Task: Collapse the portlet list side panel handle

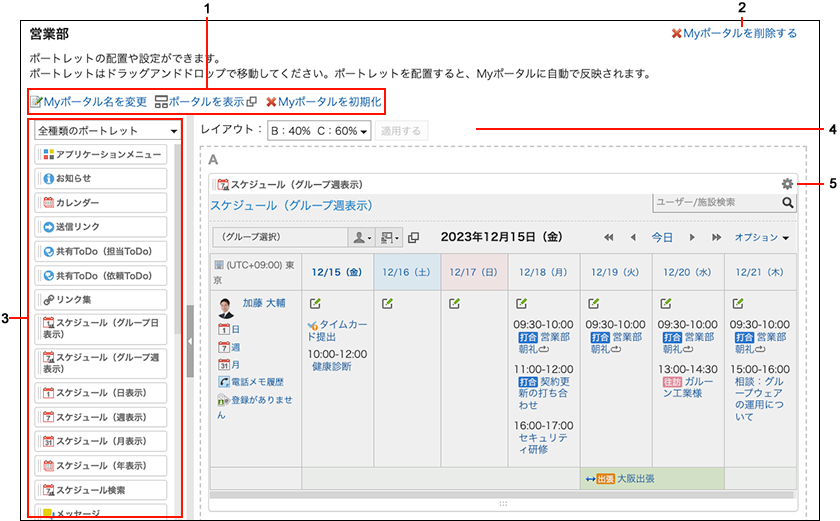Action: 189,340
